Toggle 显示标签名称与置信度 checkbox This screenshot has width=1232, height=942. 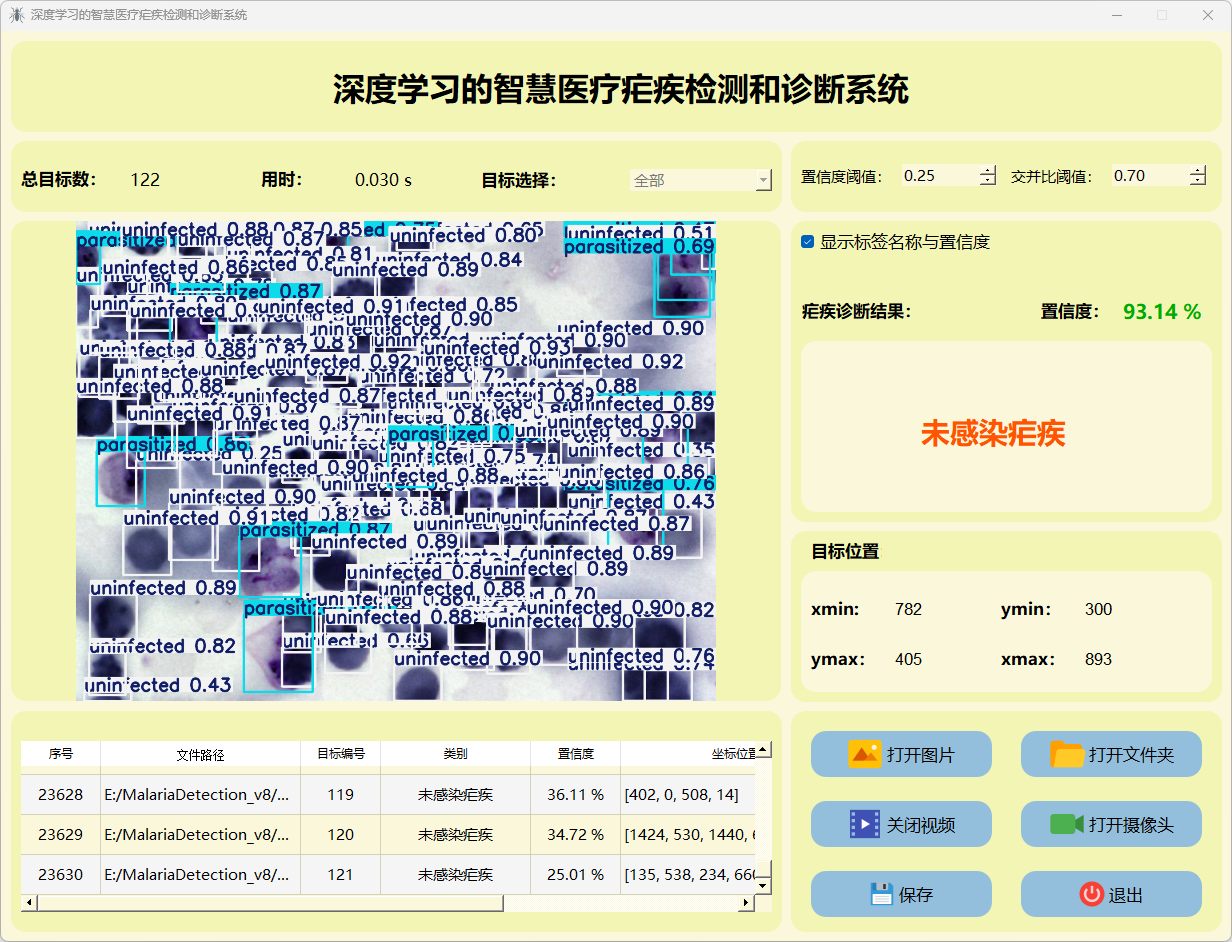808,242
